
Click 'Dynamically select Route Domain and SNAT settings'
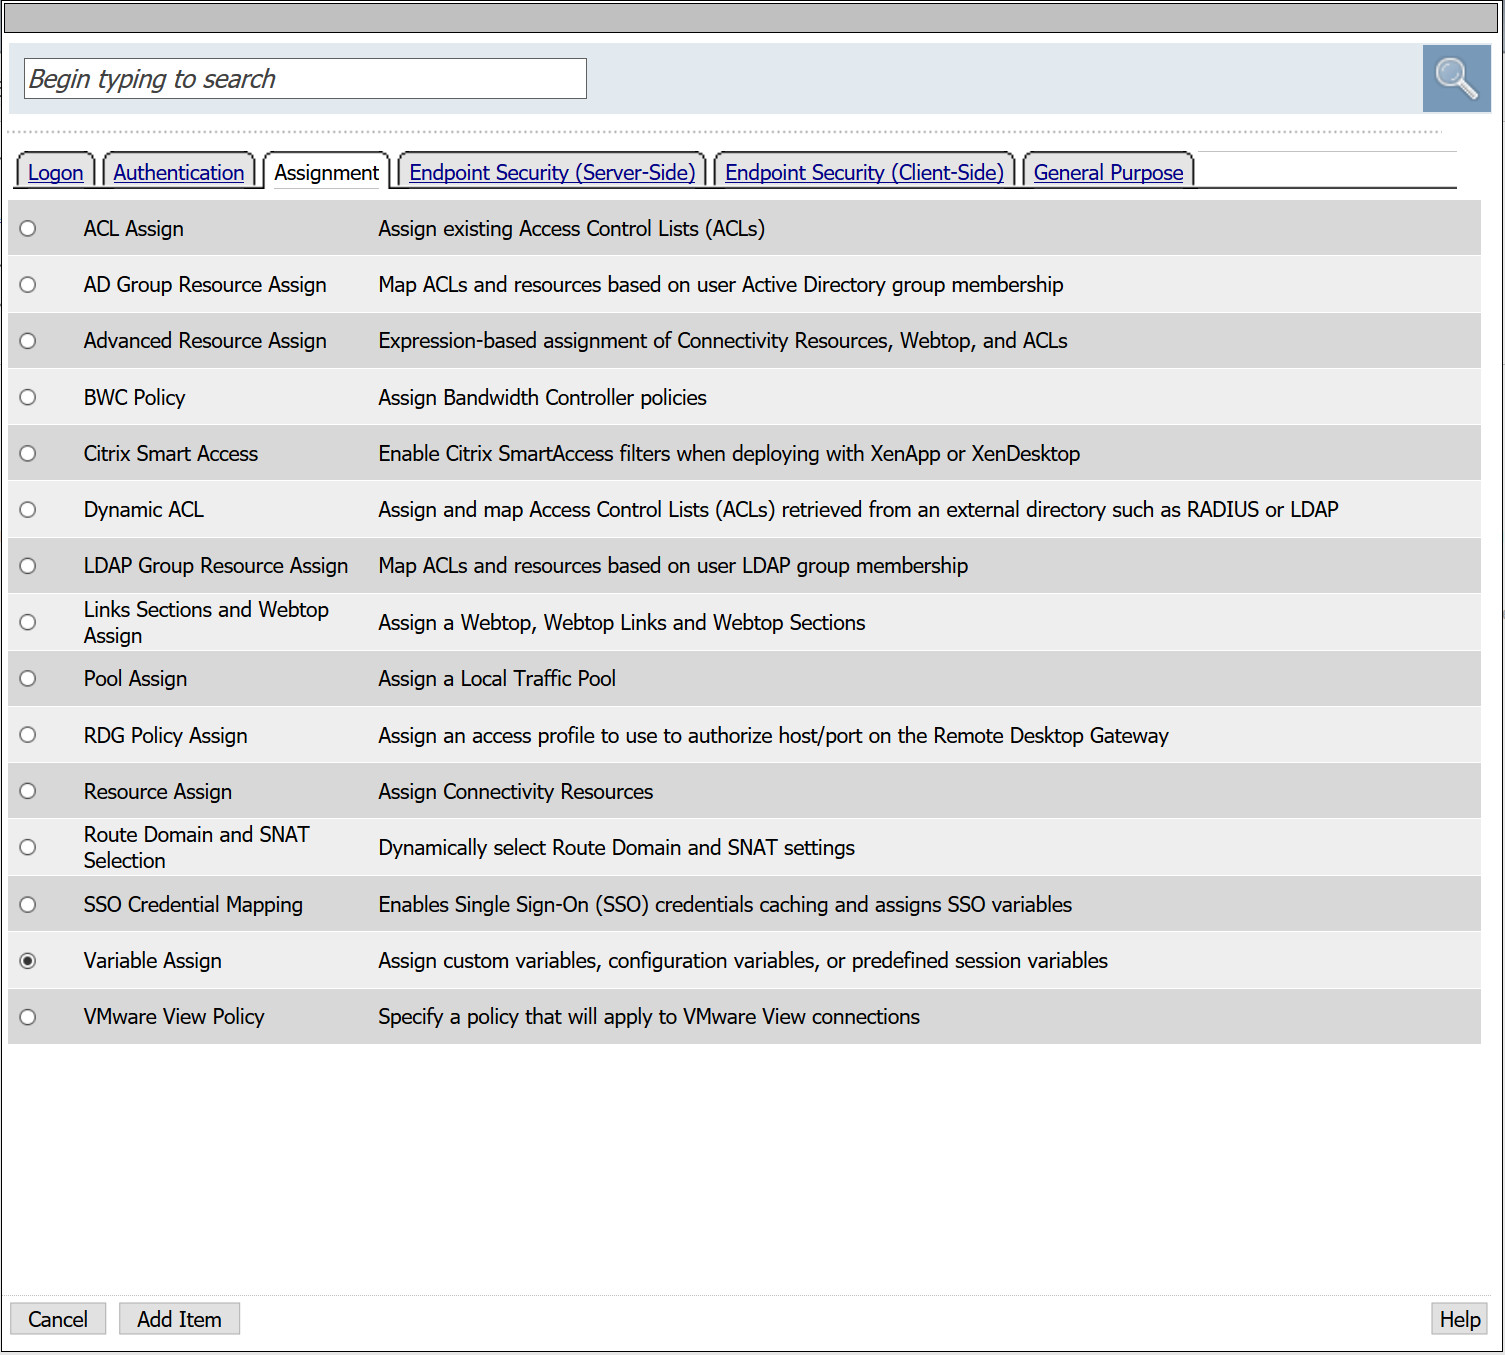pos(617,848)
